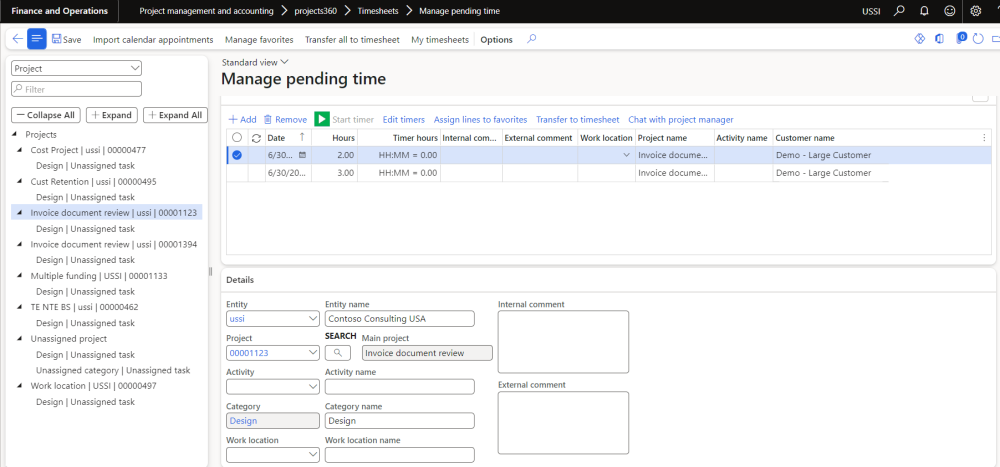1000x467 pixels.
Task: Open My timesheets
Action: (x=439, y=40)
